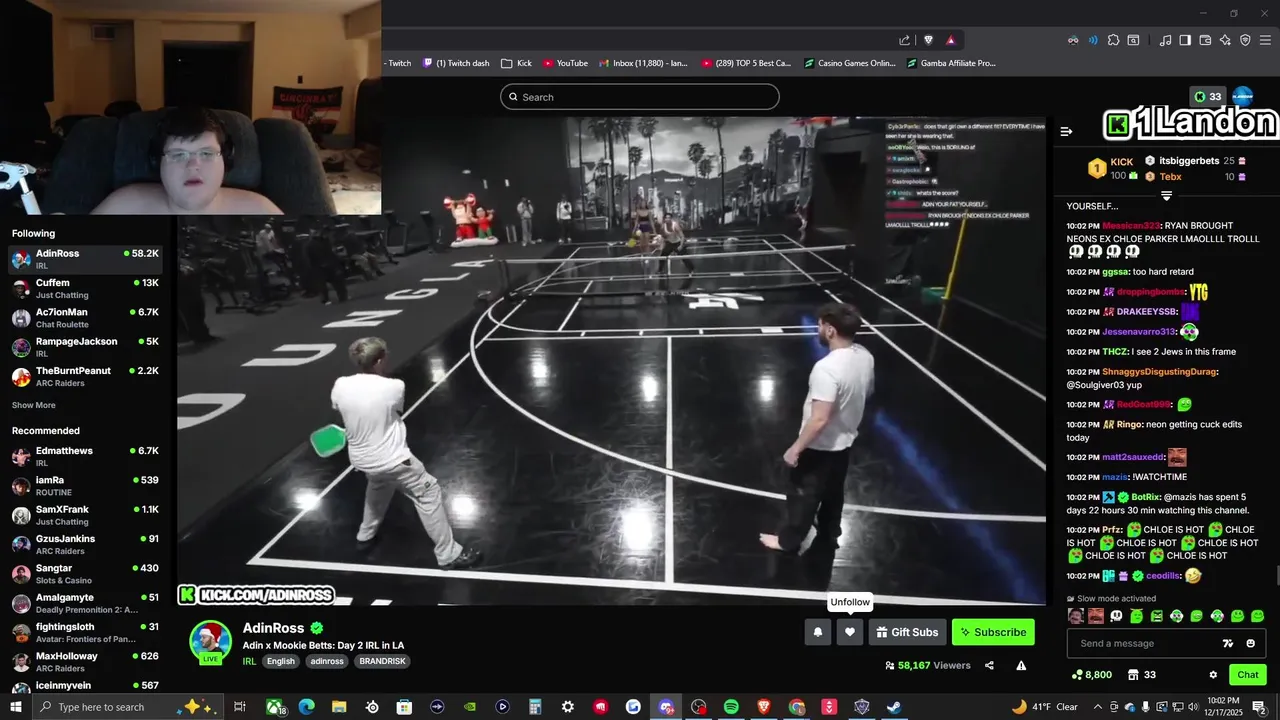Open Spotify from the taskbar
Viewport: 1280px width, 720px height.
click(731, 707)
